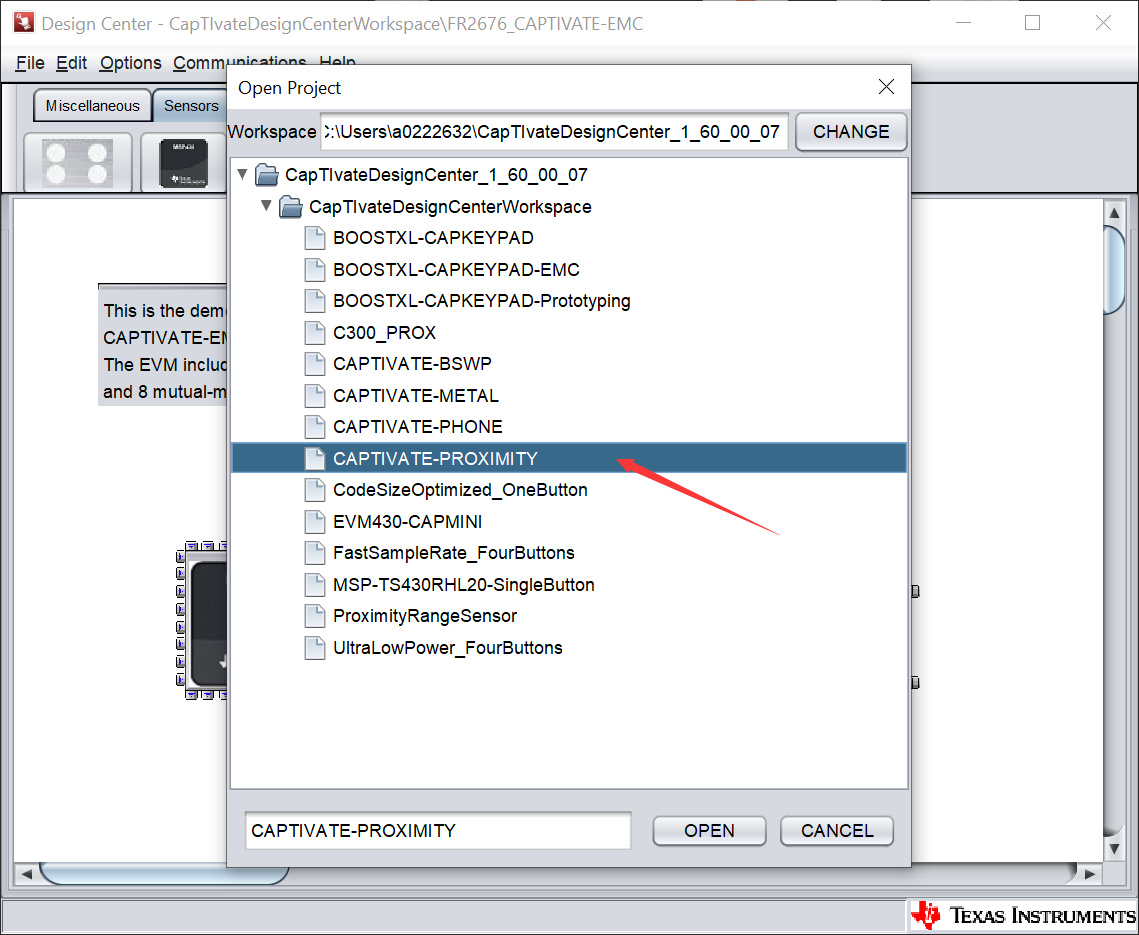Select the BOOSTXL-CAPKEYPAD-Prototyping project name
The image size is (1139, 935).
click(482, 301)
